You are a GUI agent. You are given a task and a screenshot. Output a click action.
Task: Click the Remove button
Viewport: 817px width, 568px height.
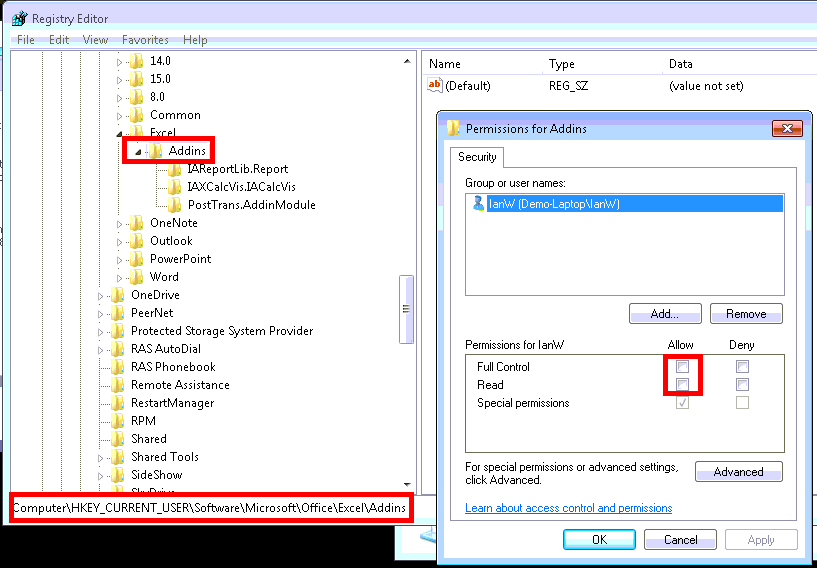click(x=746, y=314)
